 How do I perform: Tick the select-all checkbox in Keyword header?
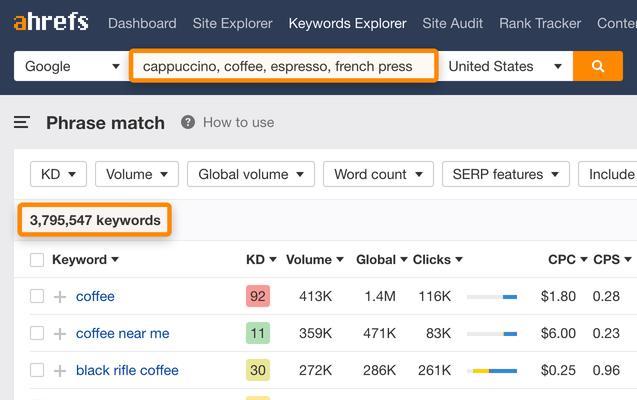pyautogui.click(x=37, y=260)
